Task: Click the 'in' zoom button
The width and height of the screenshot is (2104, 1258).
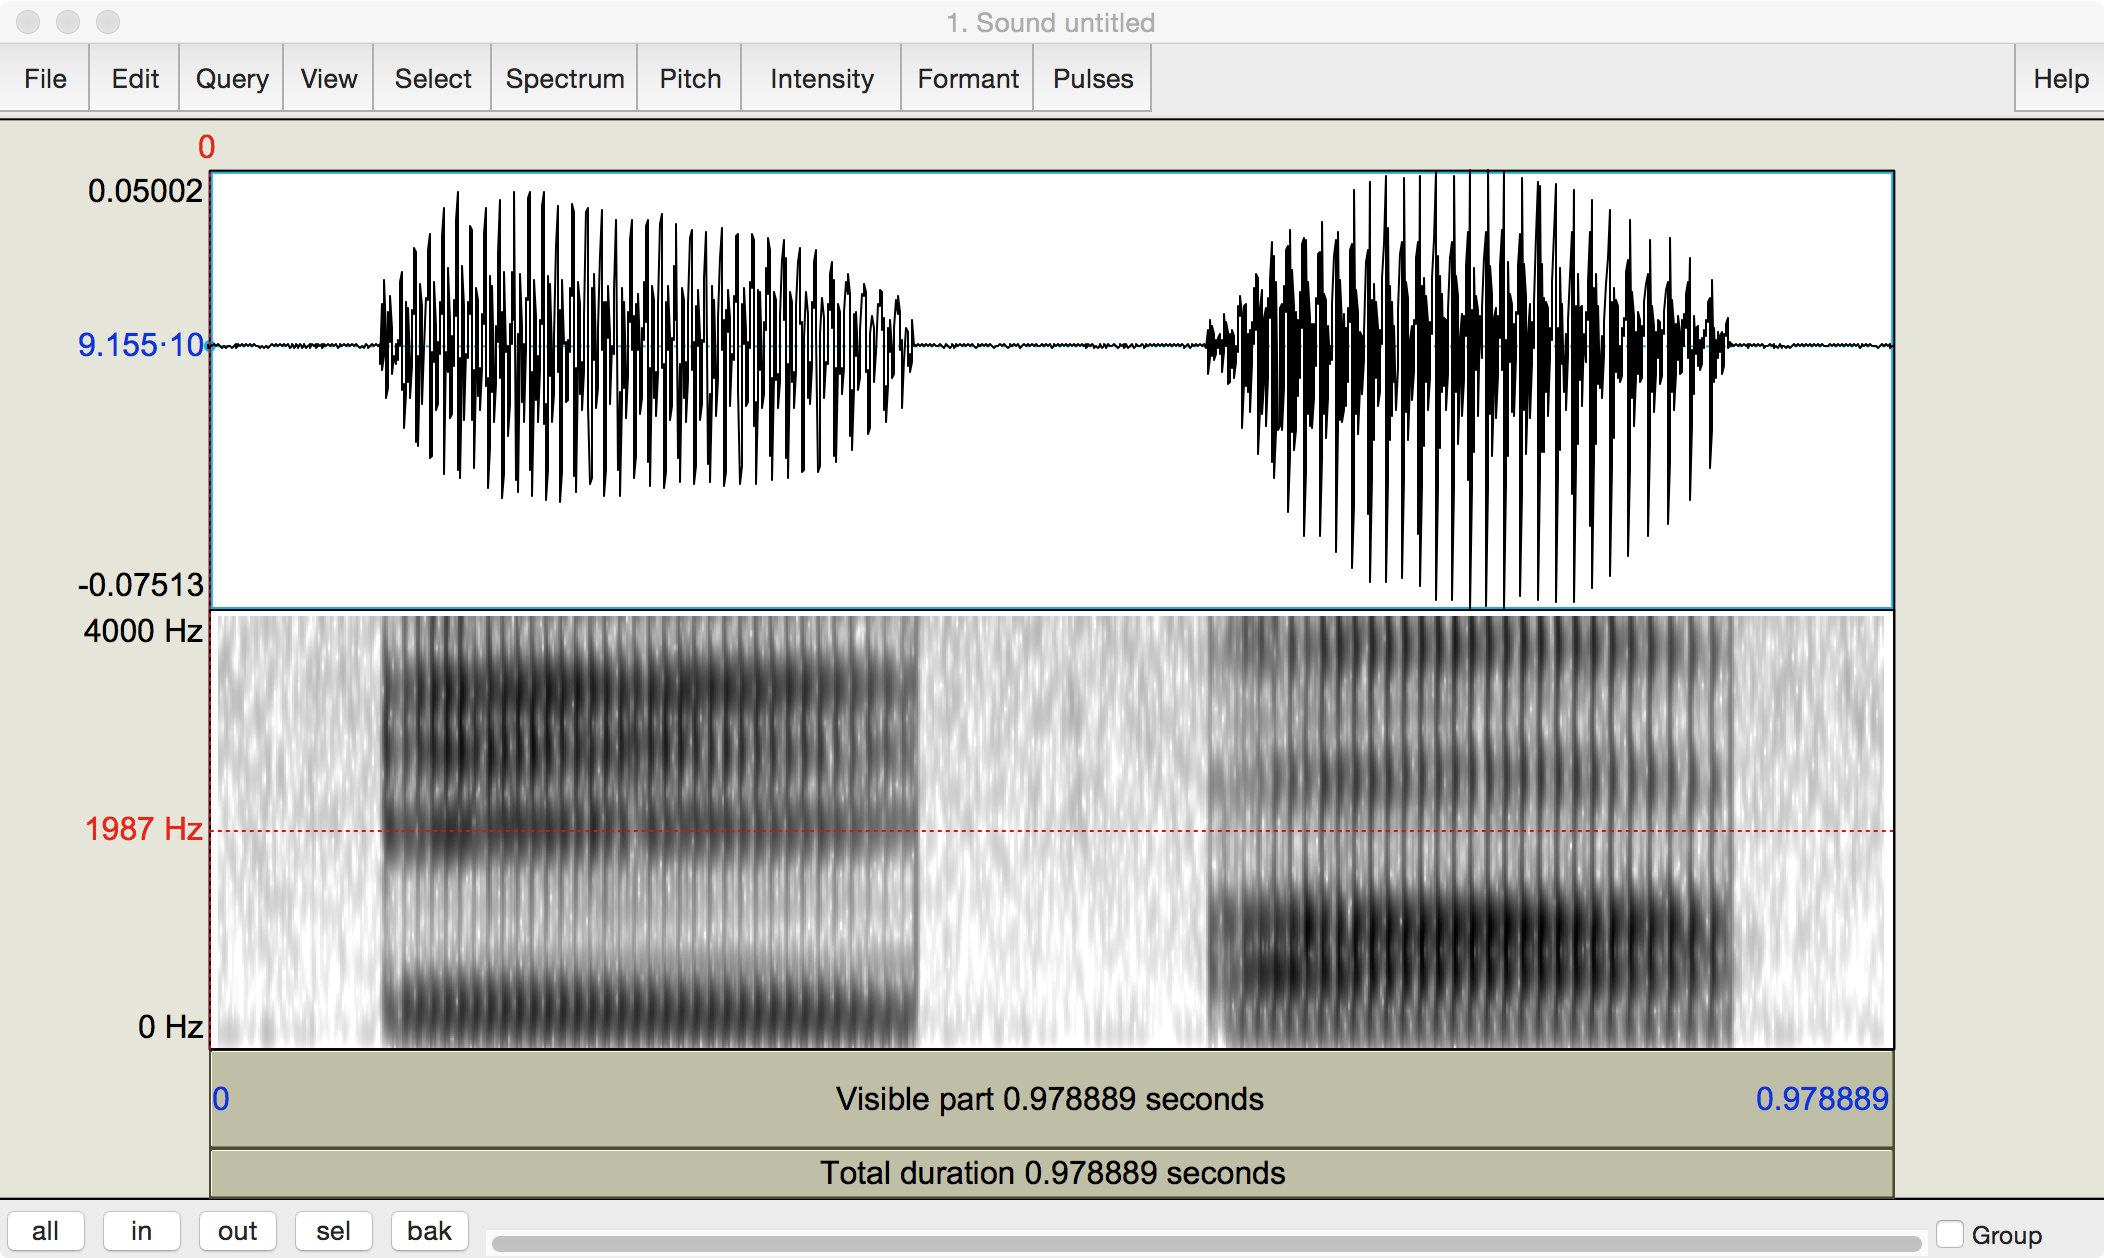Action: click(141, 1231)
